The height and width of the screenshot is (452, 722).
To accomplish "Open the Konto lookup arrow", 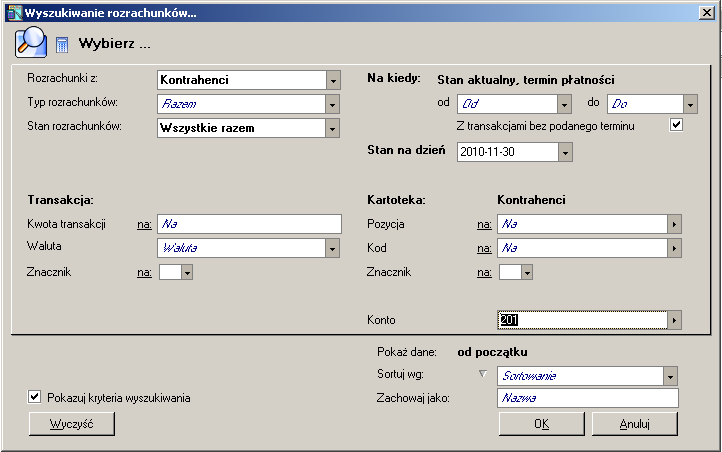I will [675, 320].
